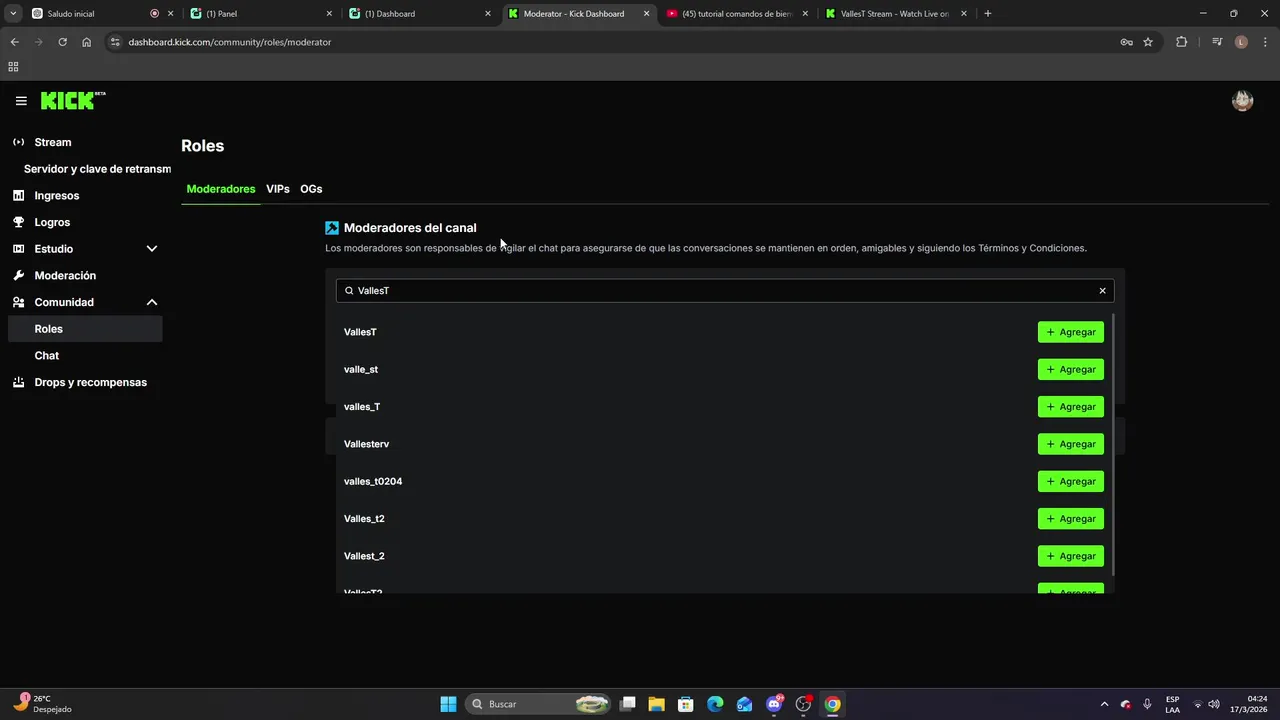
Task: Reload the current page
Action: click(x=62, y=42)
